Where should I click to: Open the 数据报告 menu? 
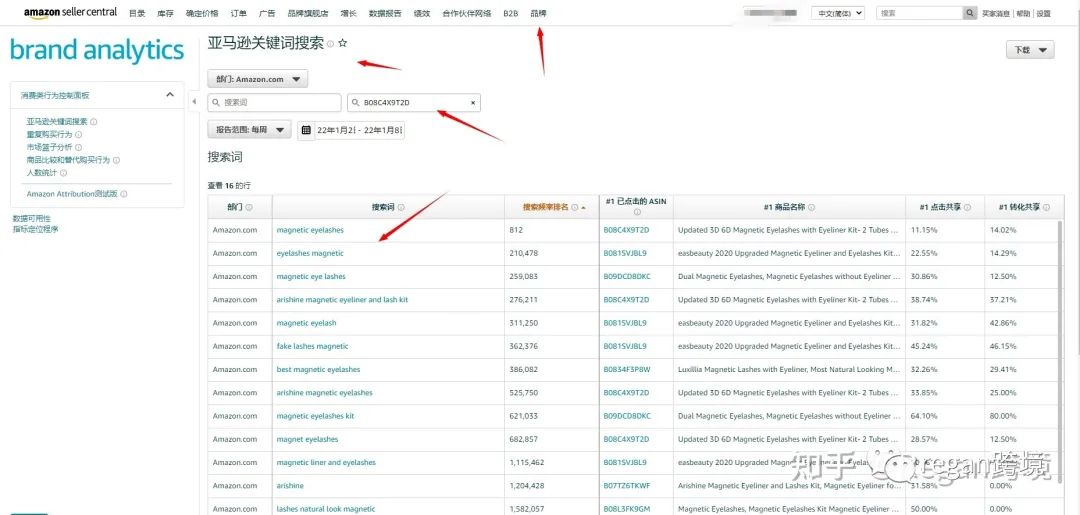[385, 13]
